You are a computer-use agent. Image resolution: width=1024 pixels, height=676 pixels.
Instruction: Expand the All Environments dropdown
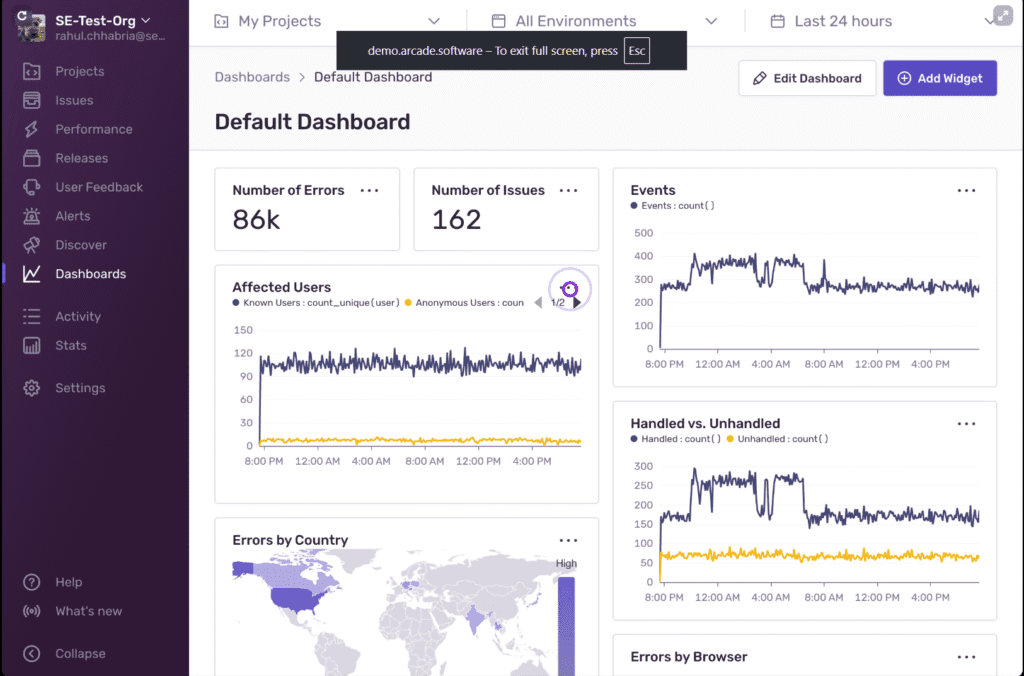604,21
